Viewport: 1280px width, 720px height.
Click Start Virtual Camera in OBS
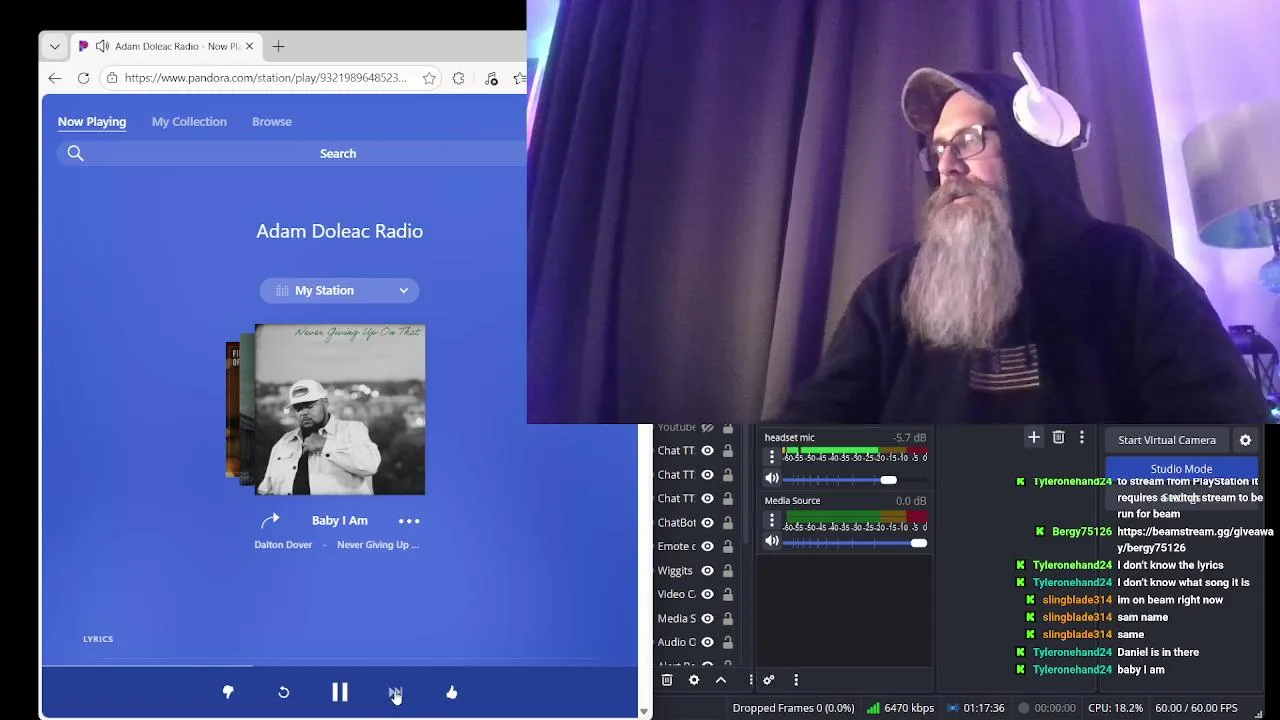[1167, 440]
